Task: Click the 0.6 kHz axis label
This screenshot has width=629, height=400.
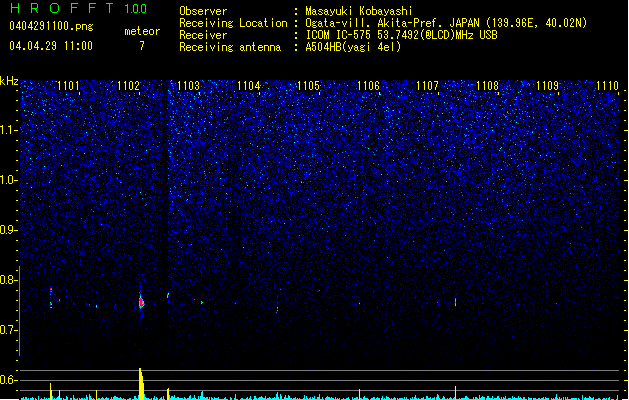Action: 8,380
